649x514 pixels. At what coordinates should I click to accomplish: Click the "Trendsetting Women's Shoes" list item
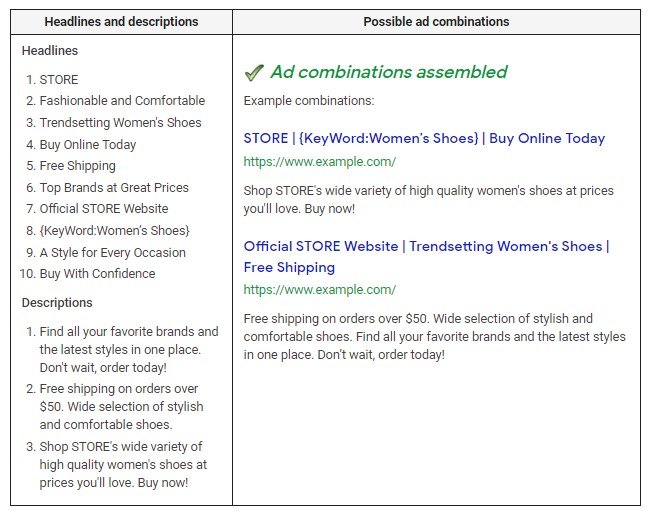coord(120,123)
